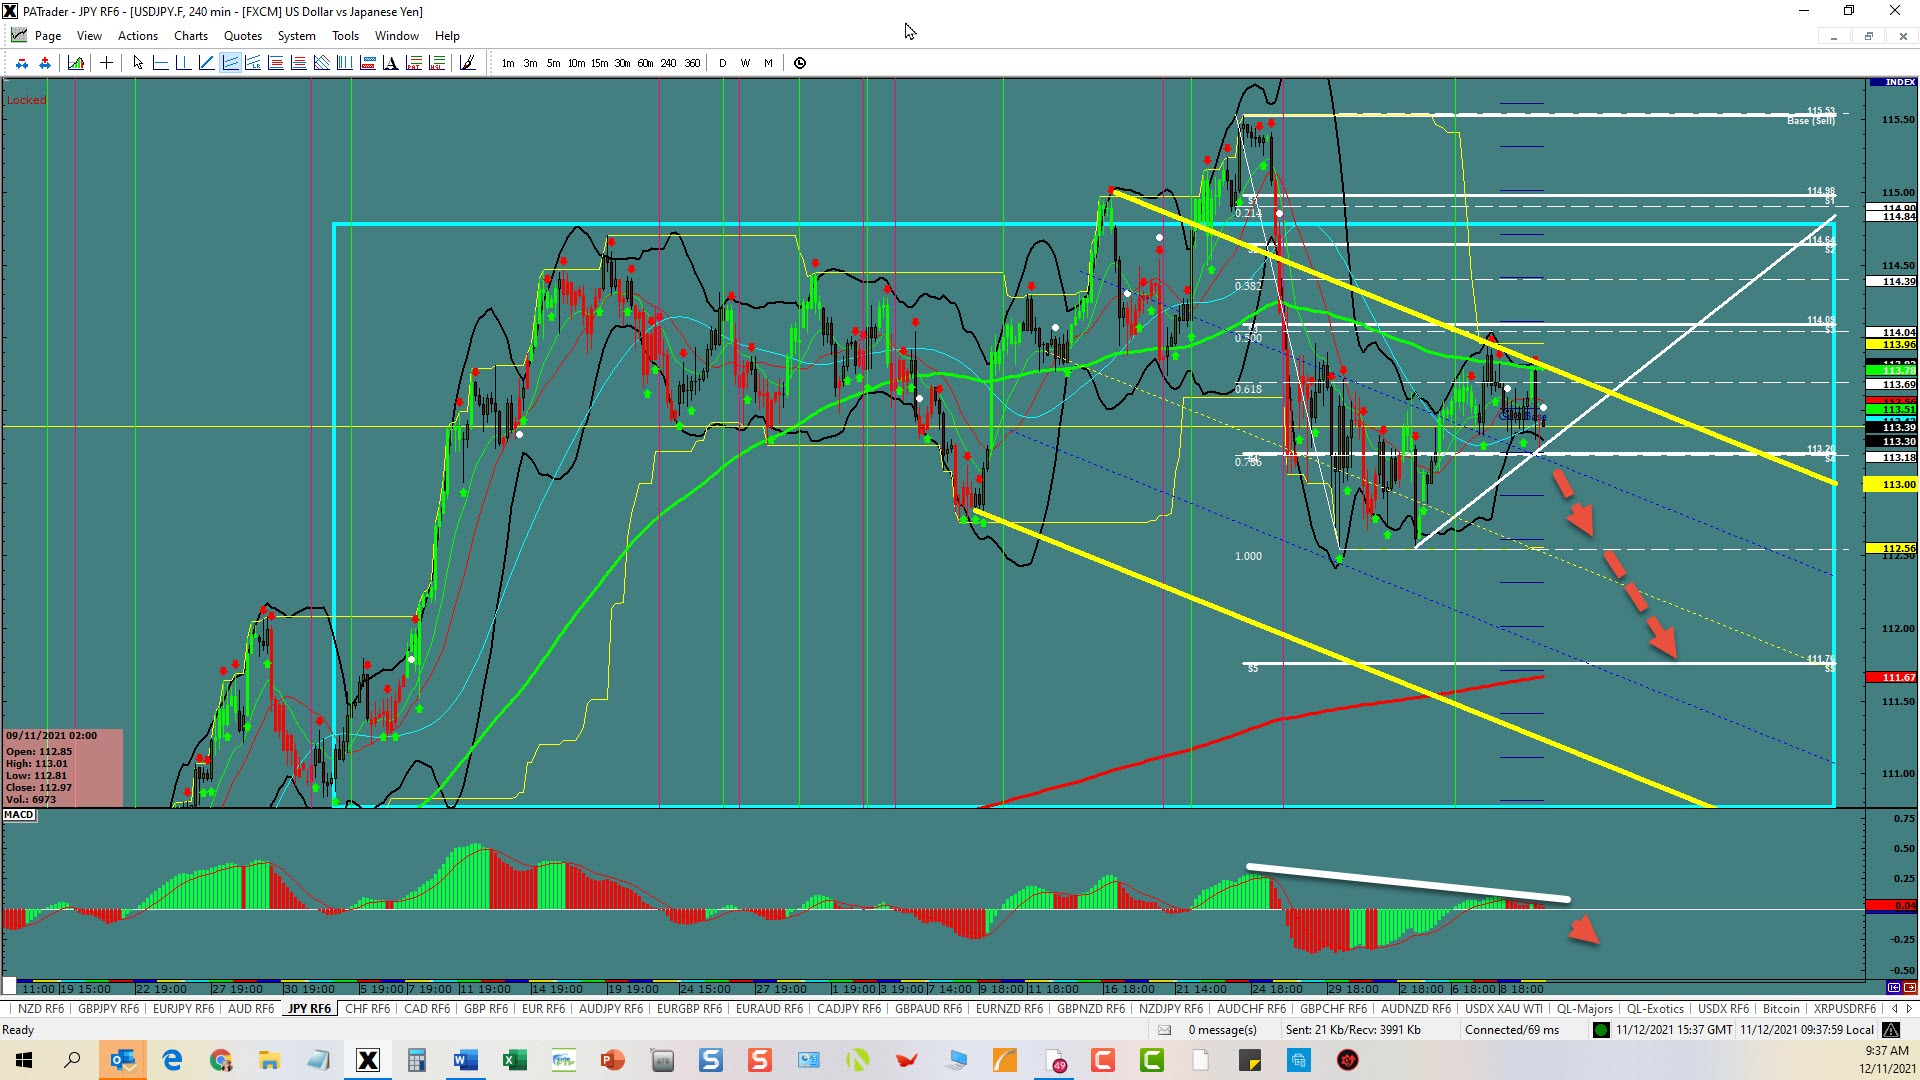Screen dimensions: 1920x1080
Task: Click the green connection indicator icon
Action: [x=1601, y=1030]
